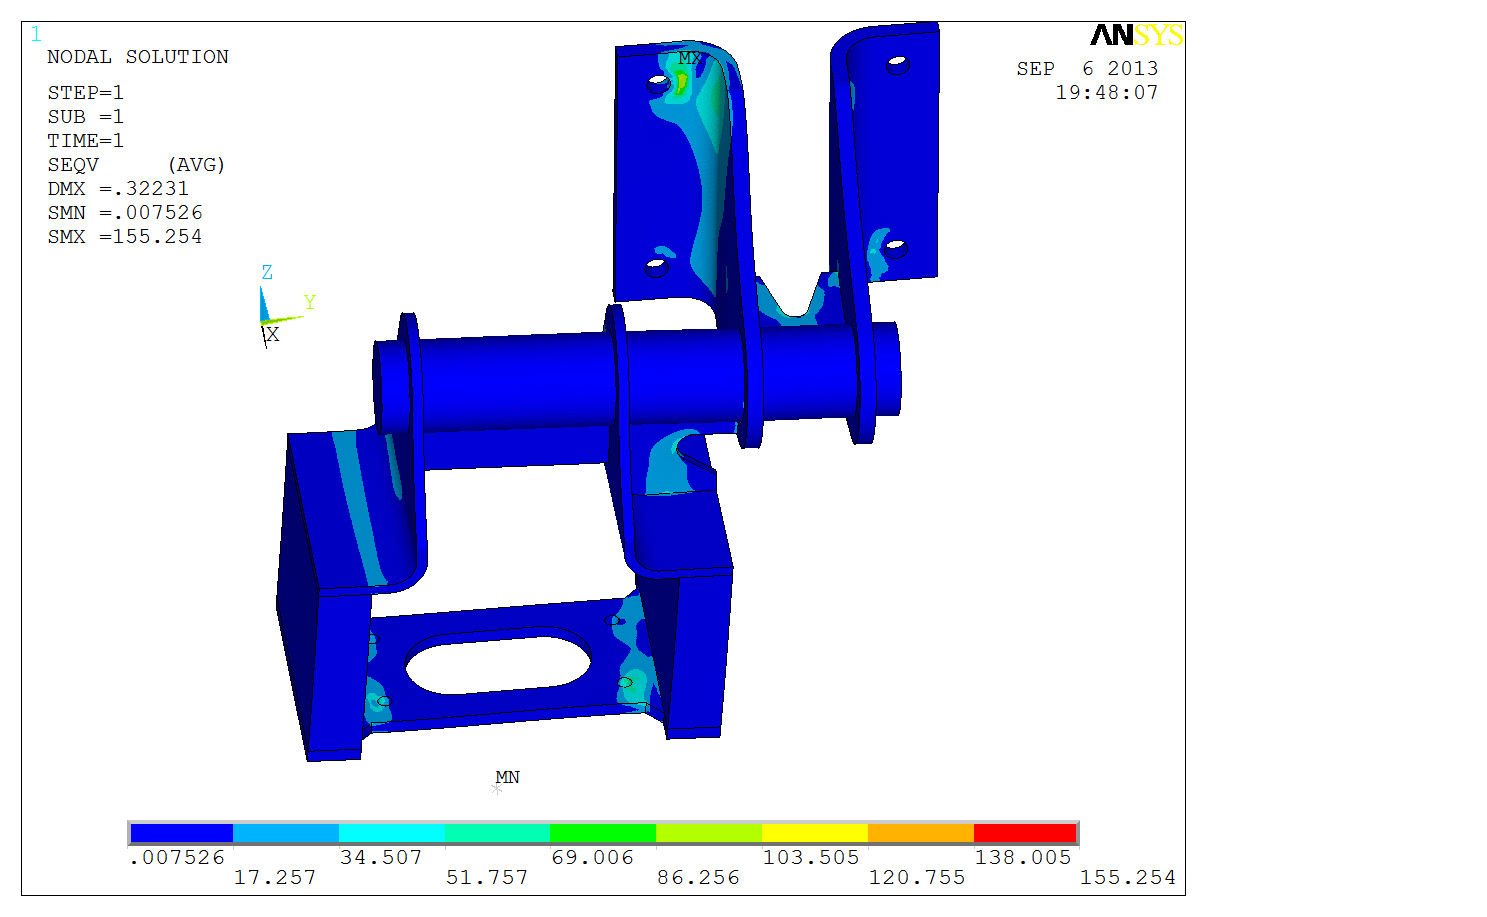Click the SEQV (AVG) label
The width and height of the screenshot is (1487, 917).
click(136, 165)
